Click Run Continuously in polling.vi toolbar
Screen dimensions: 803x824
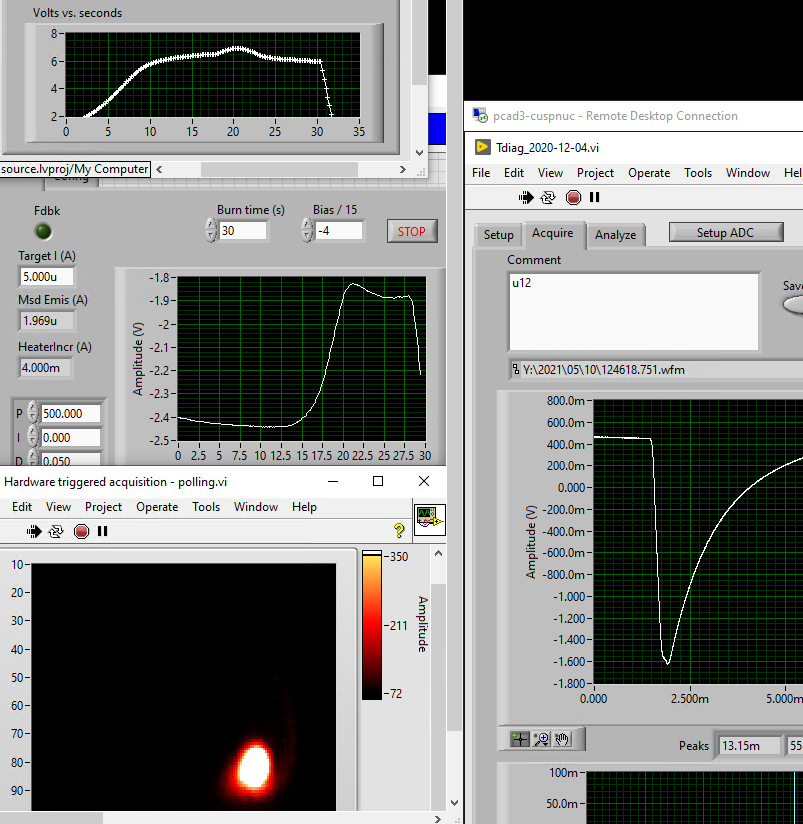pos(58,532)
